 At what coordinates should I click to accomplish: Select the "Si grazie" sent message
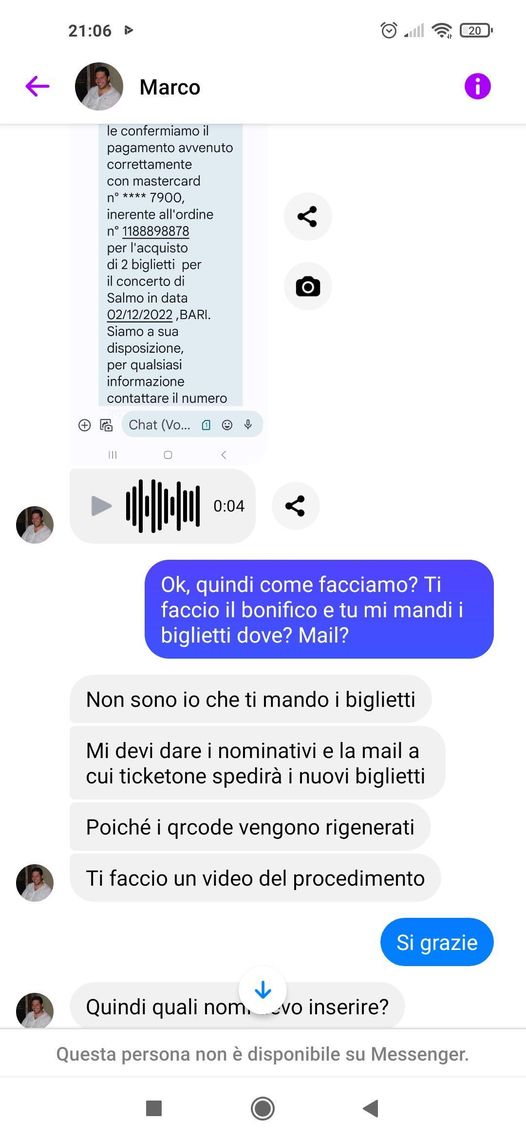pyautogui.click(x=437, y=942)
